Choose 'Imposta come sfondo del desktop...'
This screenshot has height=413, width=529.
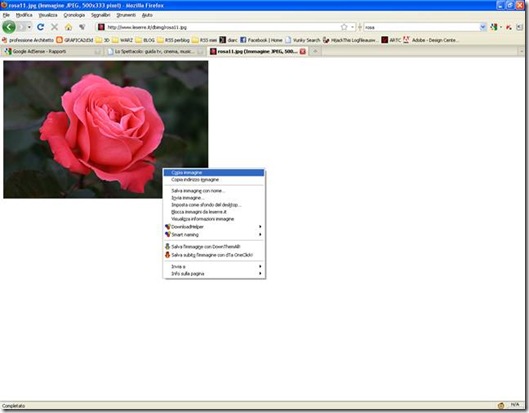pos(214,205)
